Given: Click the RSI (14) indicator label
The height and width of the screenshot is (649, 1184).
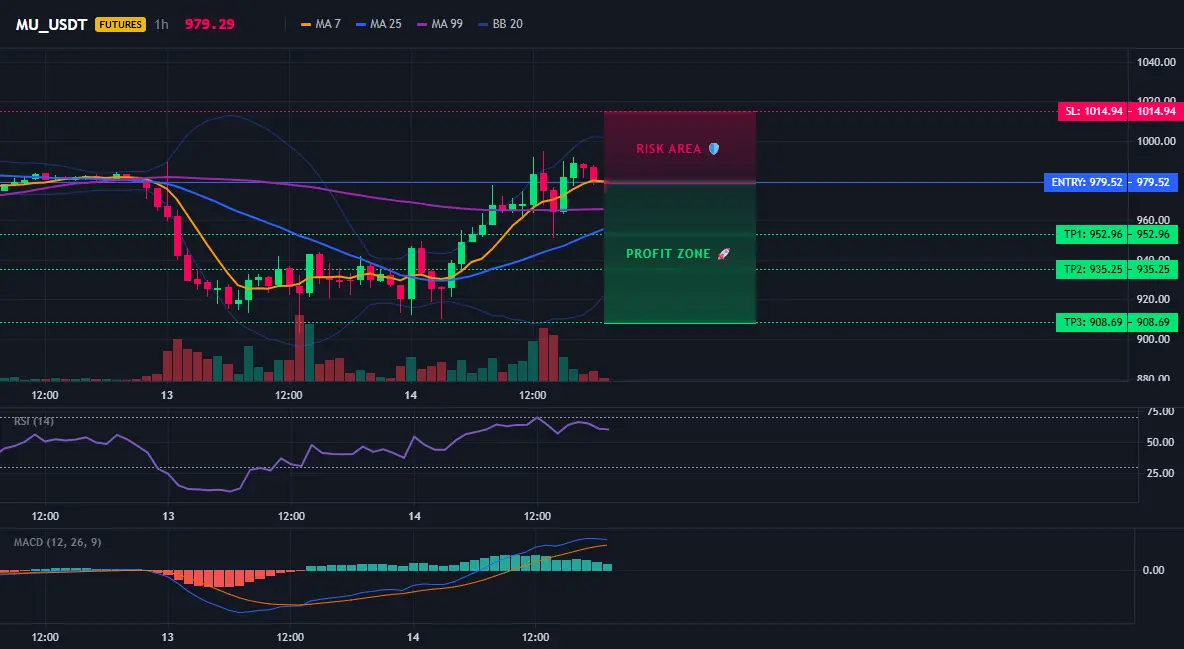Looking at the screenshot, I should 34,421.
